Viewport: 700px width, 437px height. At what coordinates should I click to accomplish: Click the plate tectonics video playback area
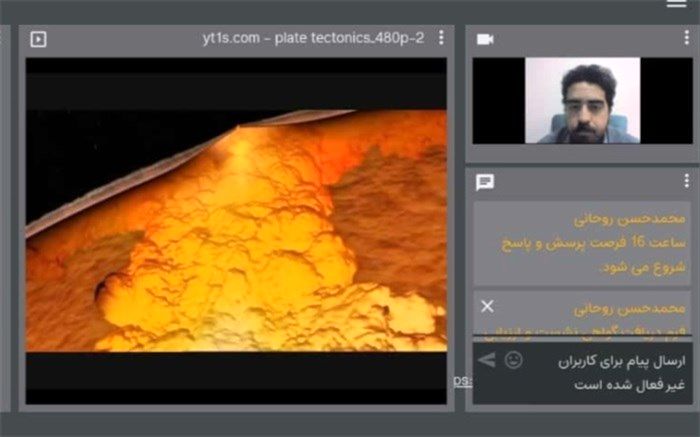click(236, 230)
